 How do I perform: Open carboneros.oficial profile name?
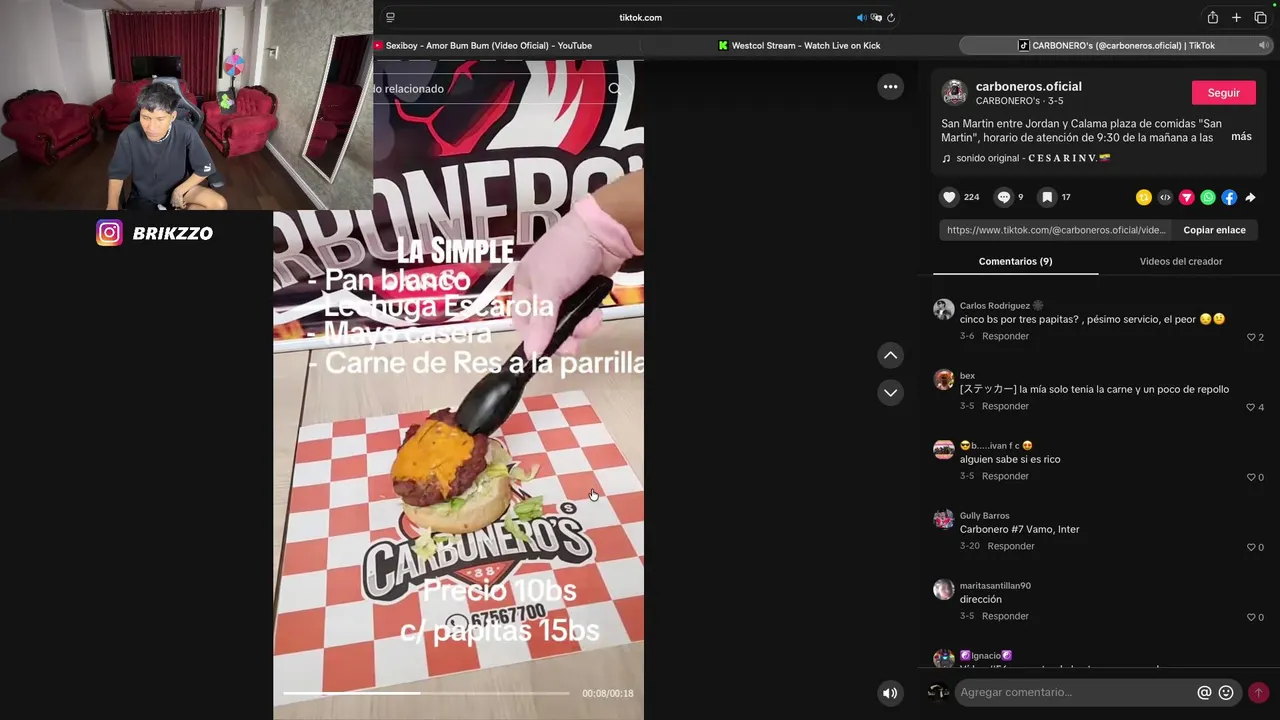point(1028,86)
